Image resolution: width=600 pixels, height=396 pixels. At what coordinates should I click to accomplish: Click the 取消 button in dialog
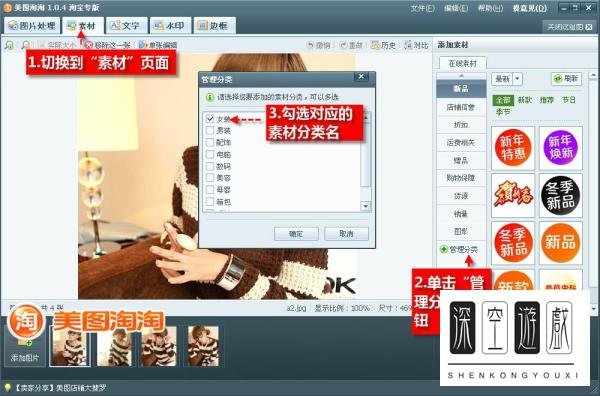346,234
